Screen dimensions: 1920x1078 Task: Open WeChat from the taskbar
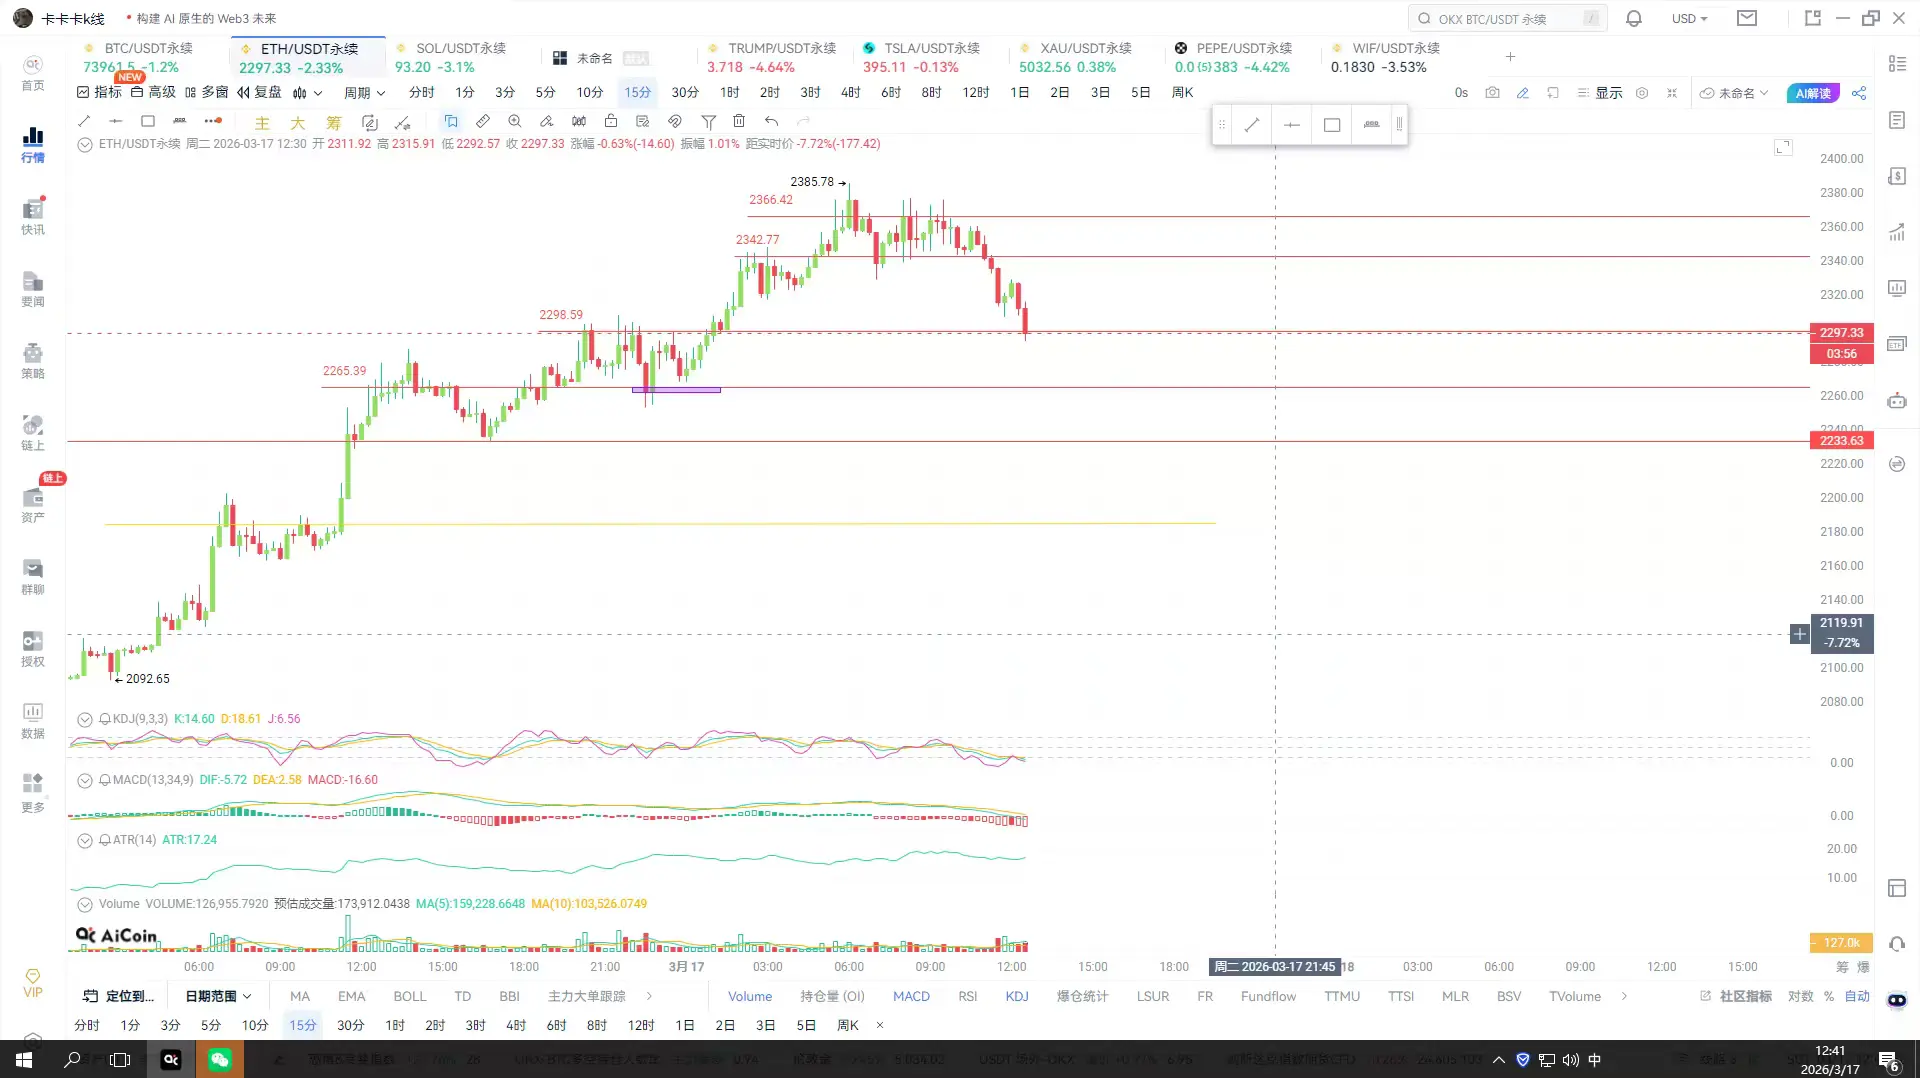coord(220,1059)
